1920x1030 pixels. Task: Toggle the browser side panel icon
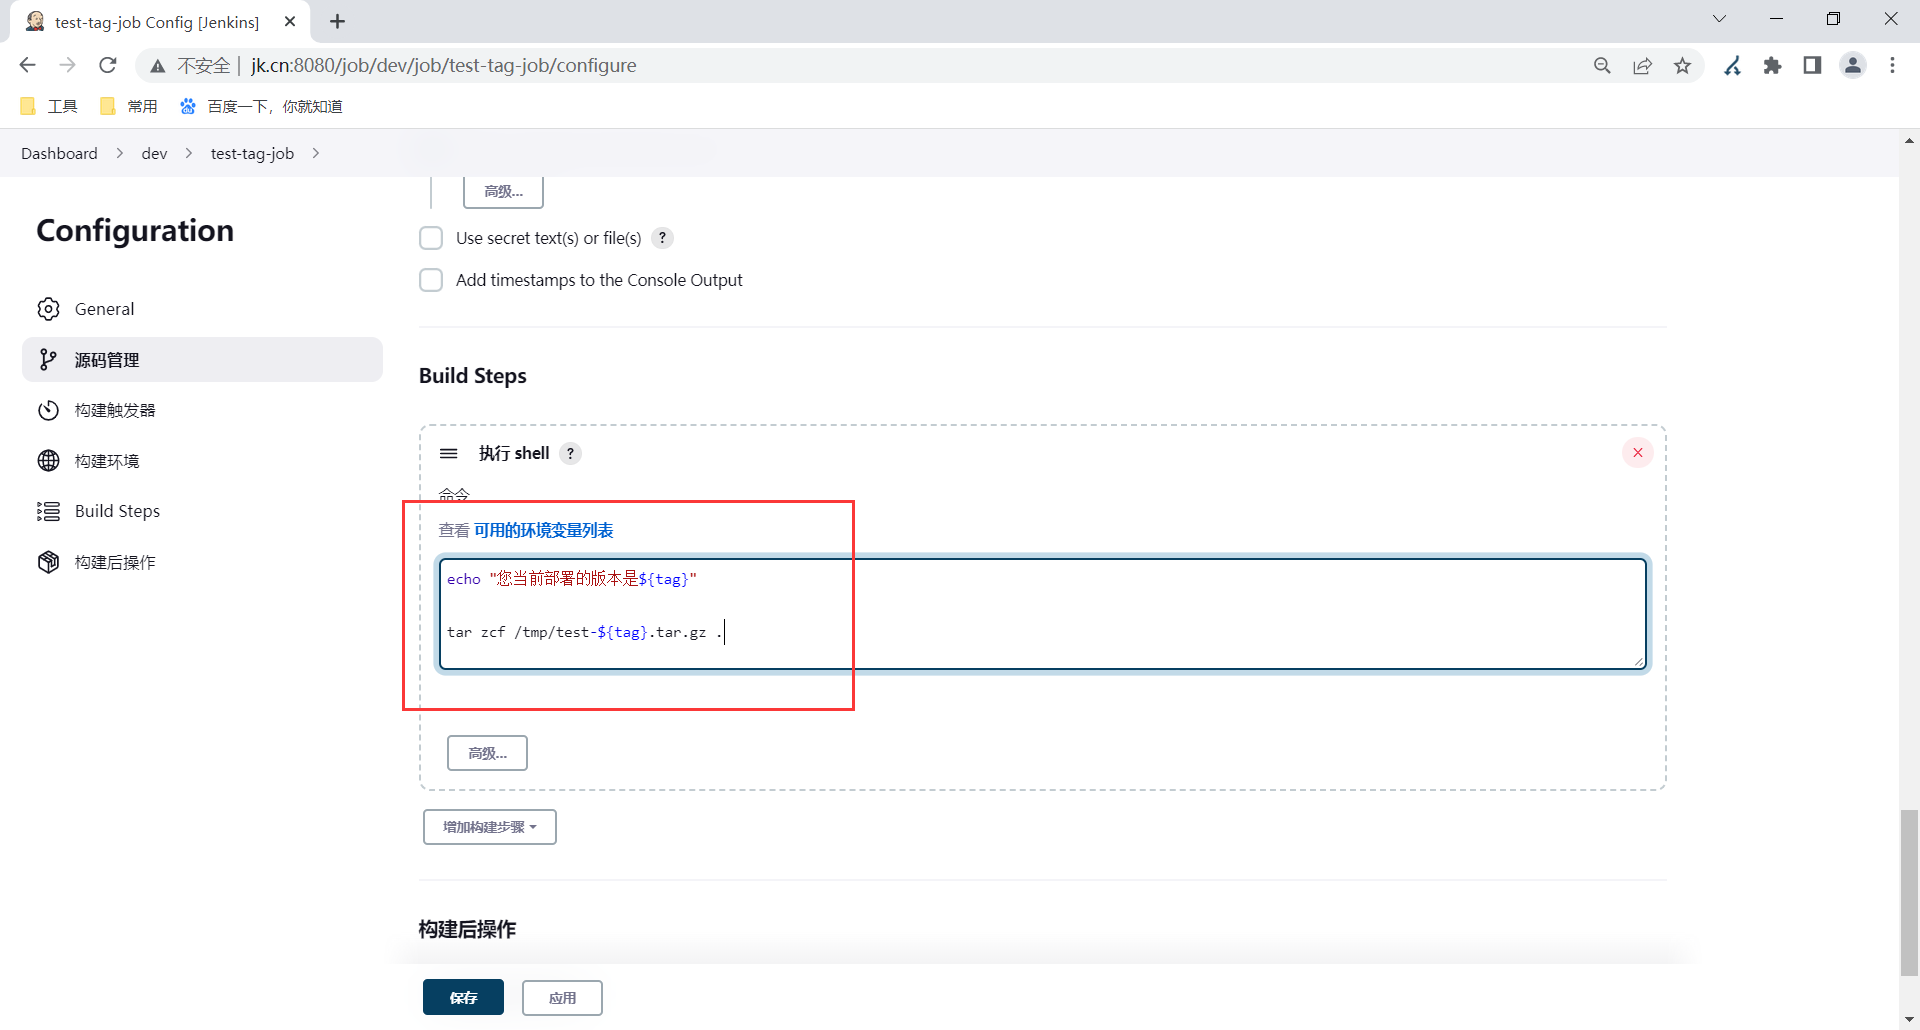[x=1812, y=65]
